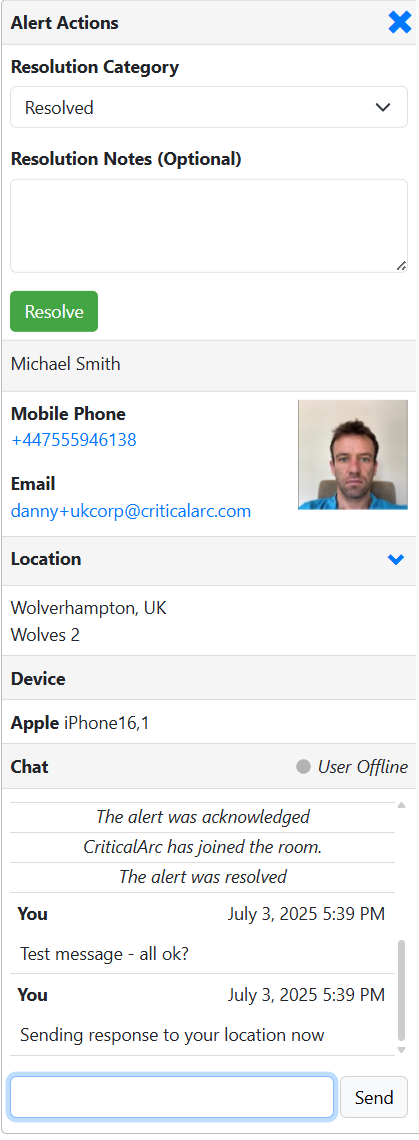View Michael Smith's profile photo
Viewport: 419px width, 1140px height.
(353, 454)
